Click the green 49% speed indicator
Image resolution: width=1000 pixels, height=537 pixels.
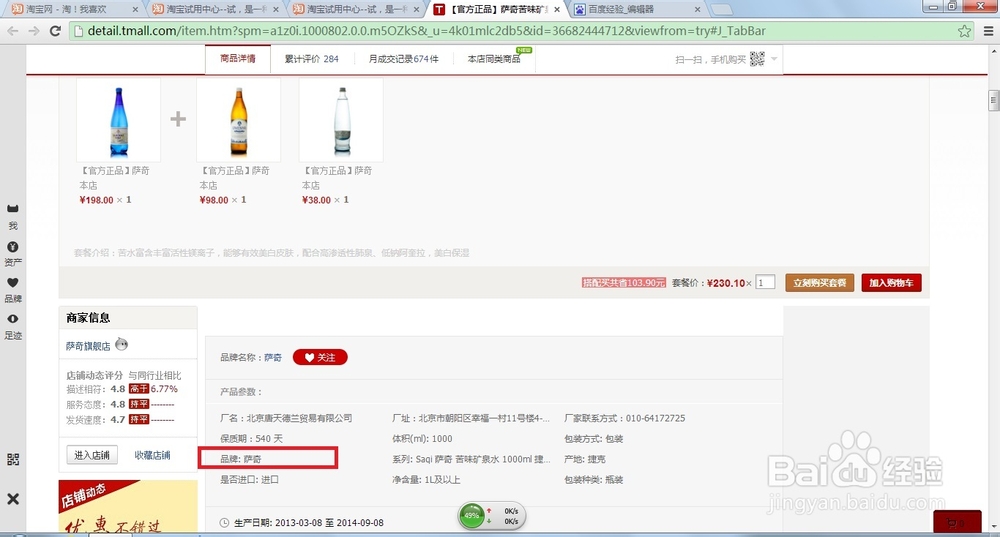click(x=472, y=515)
